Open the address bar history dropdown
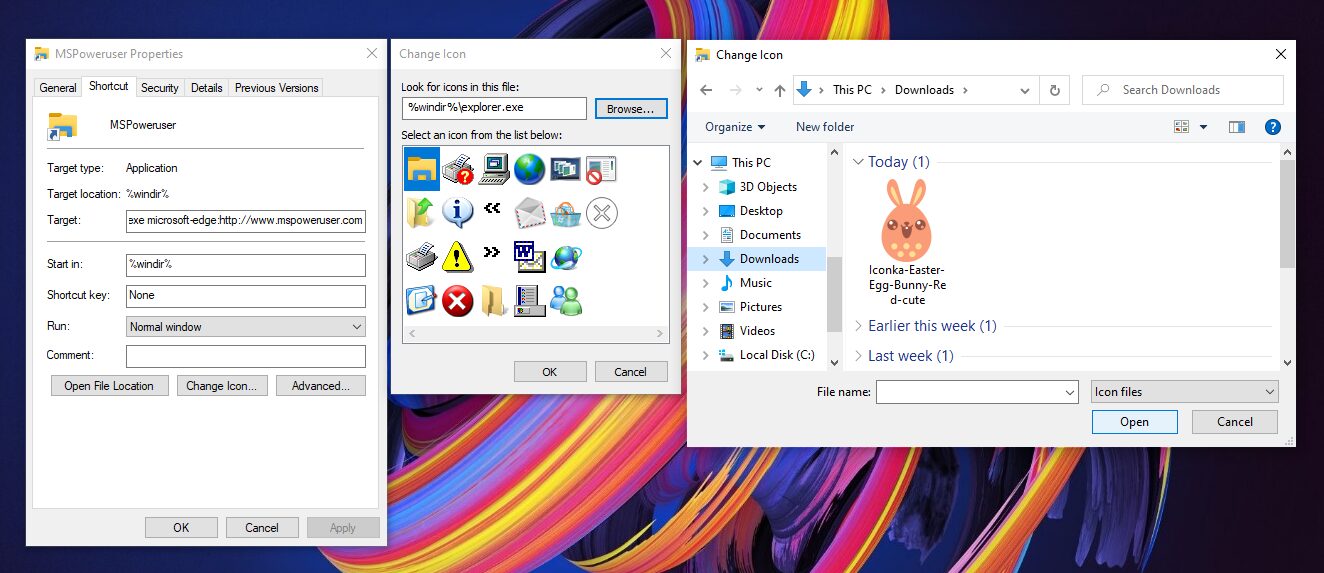1324x573 pixels. [1025, 90]
